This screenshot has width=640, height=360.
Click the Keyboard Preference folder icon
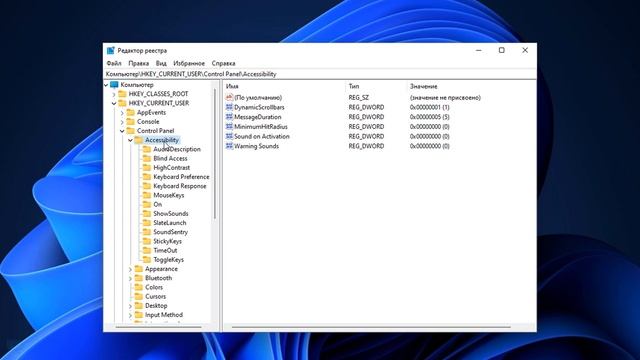(147, 177)
